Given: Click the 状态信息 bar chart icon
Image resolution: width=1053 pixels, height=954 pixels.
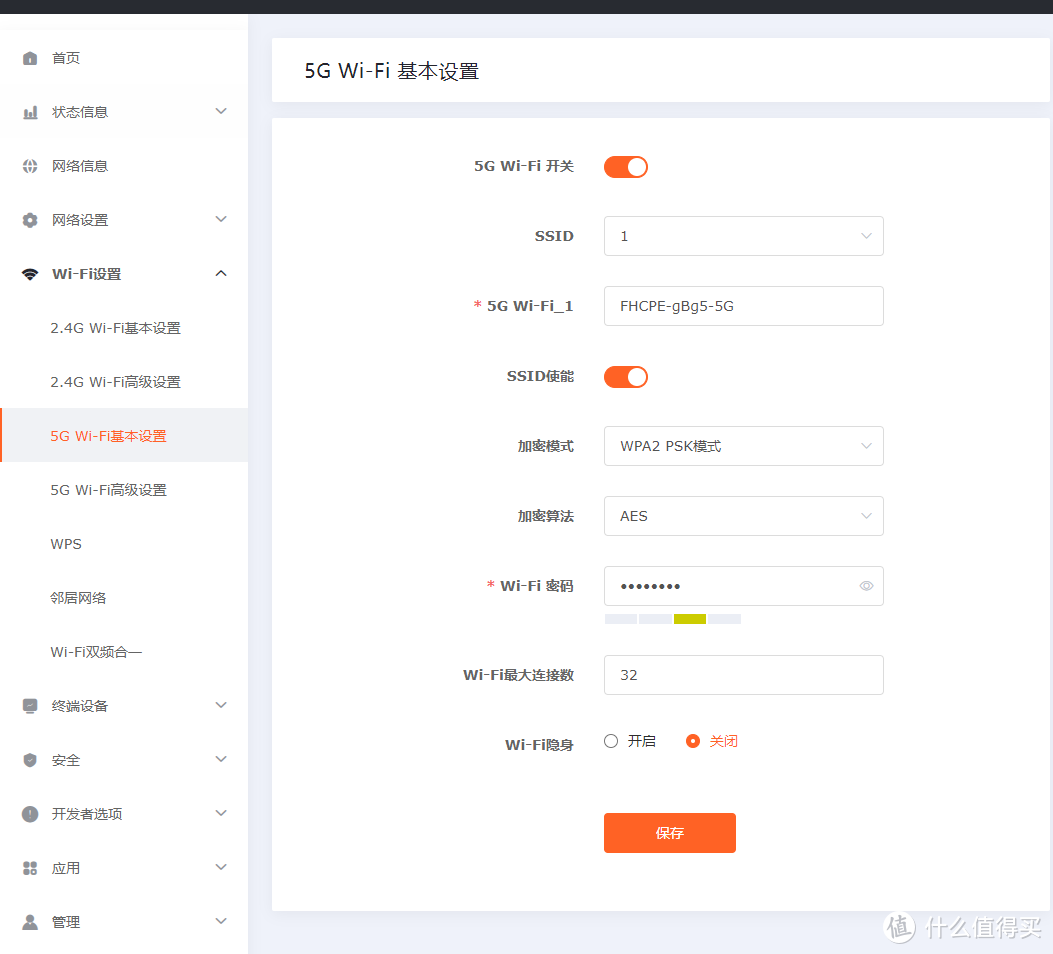Looking at the screenshot, I should (31, 111).
